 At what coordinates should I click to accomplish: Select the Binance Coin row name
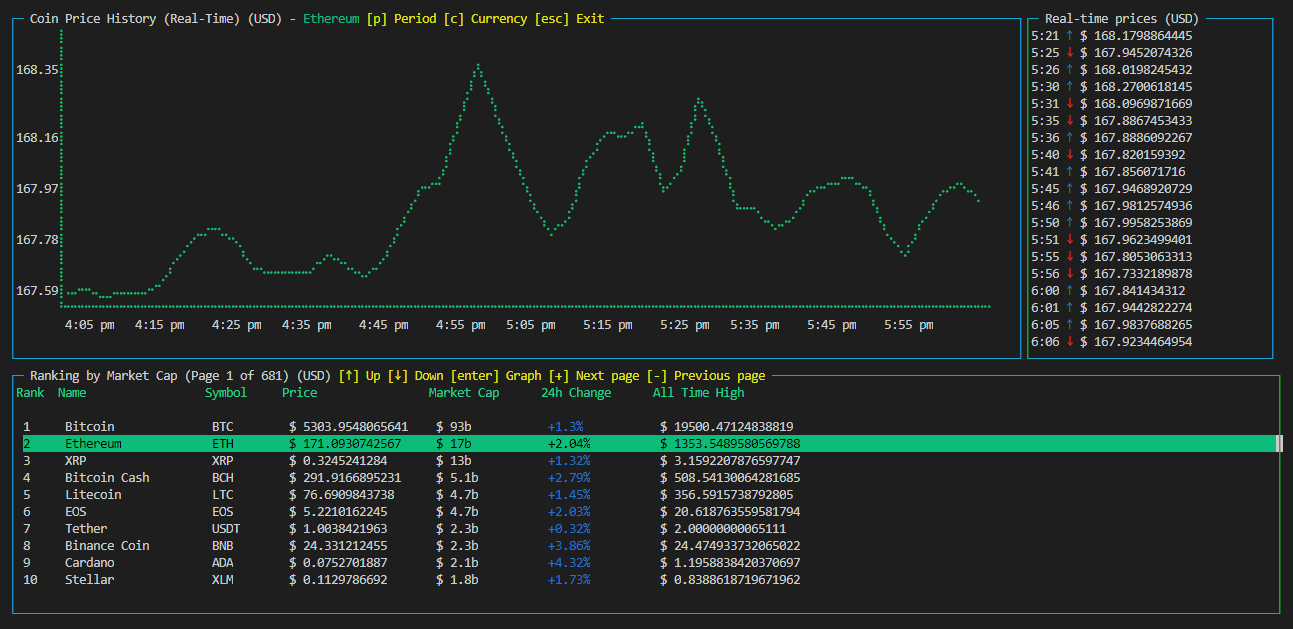[107, 546]
